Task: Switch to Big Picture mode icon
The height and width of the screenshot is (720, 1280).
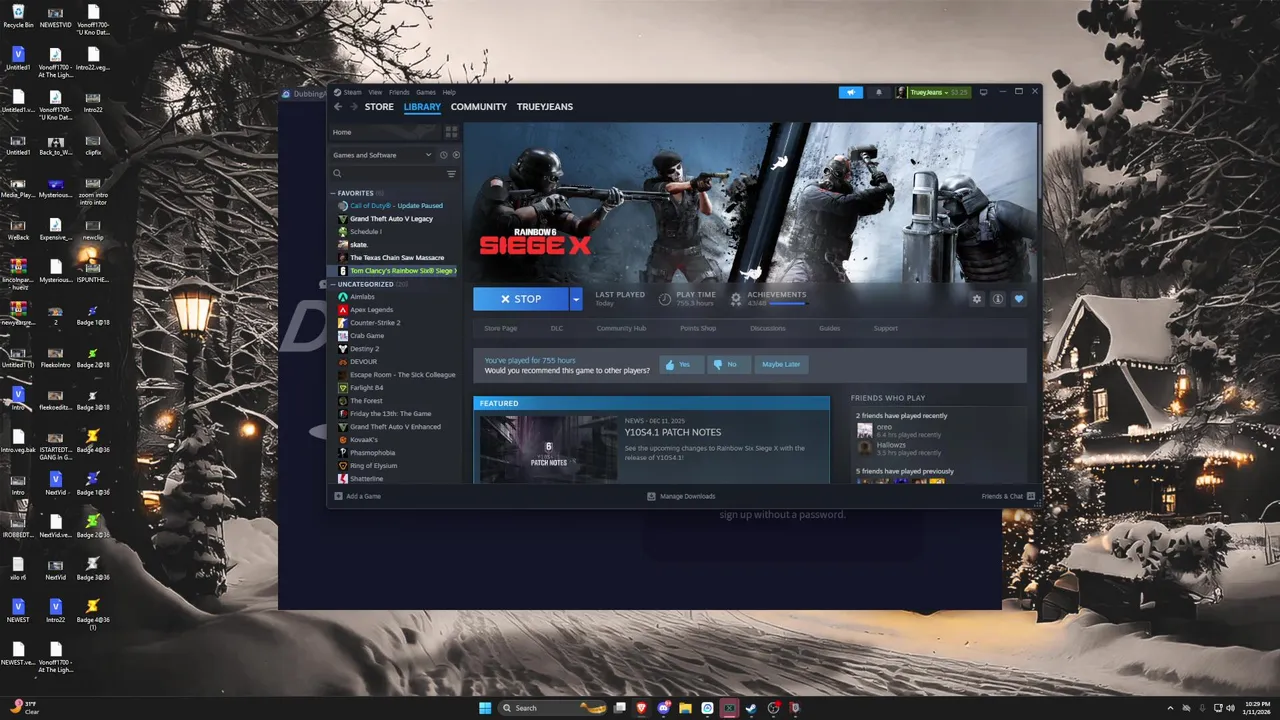Action: click(x=983, y=92)
